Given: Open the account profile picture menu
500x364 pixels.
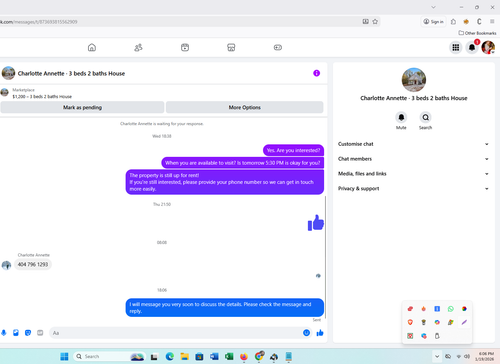Looking at the screenshot, I should coord(488,48).
